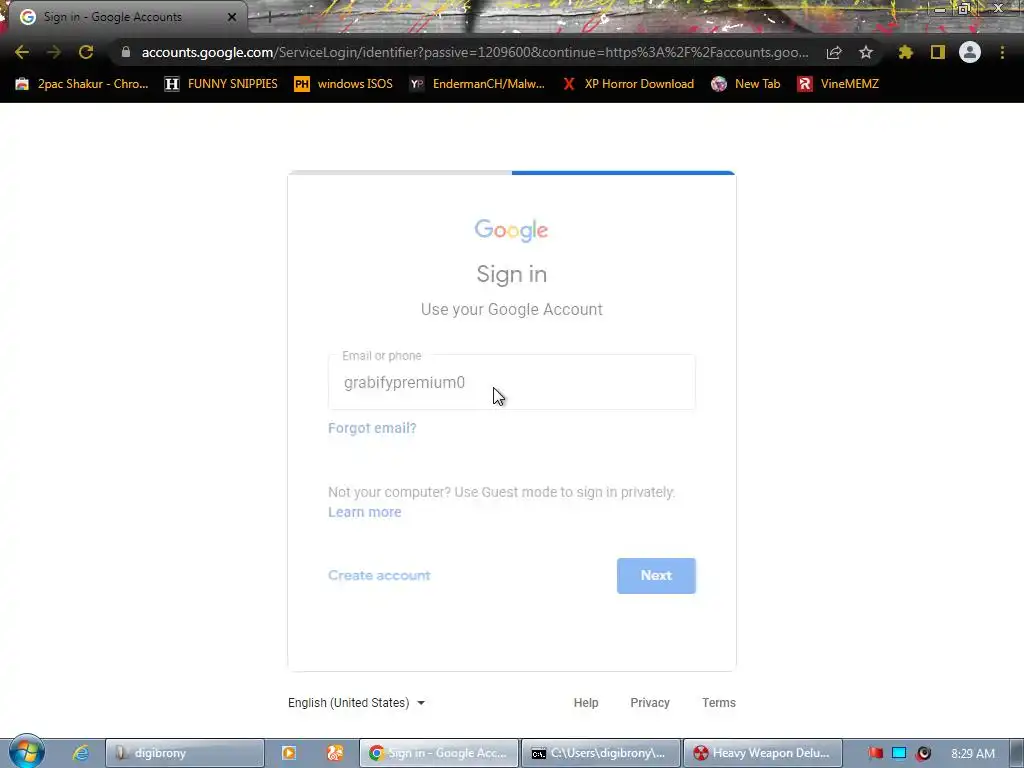Click the round dark tray icon by the clock

click(923, 753)
